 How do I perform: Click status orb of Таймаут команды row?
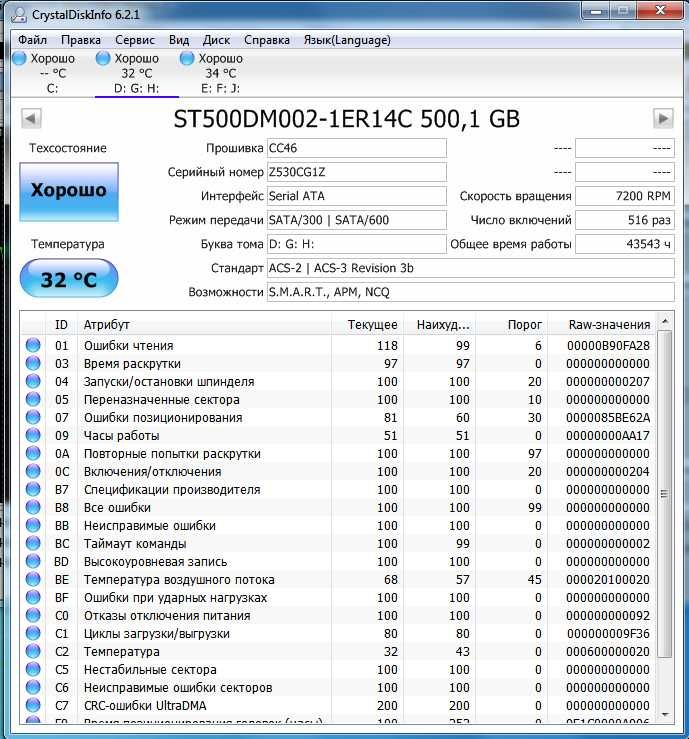33,543
